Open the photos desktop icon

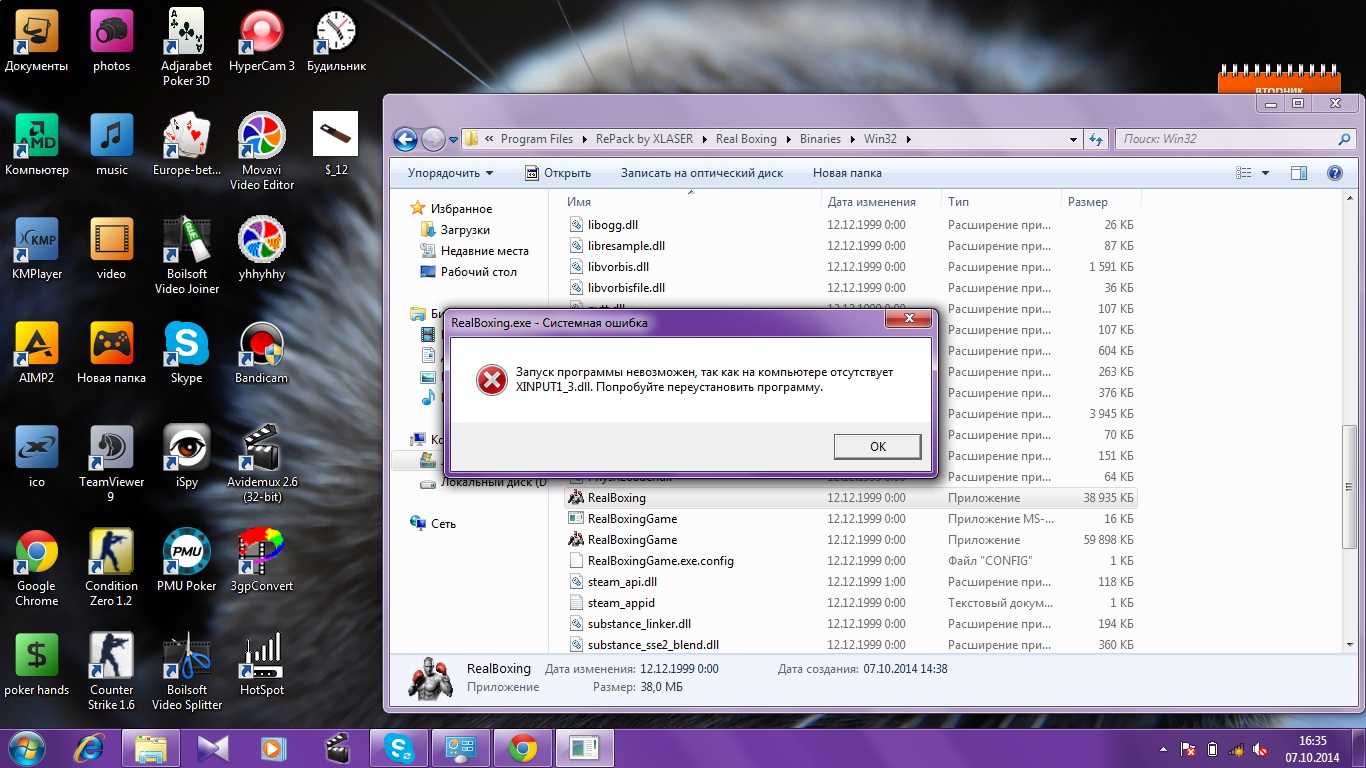coord(111,40)
